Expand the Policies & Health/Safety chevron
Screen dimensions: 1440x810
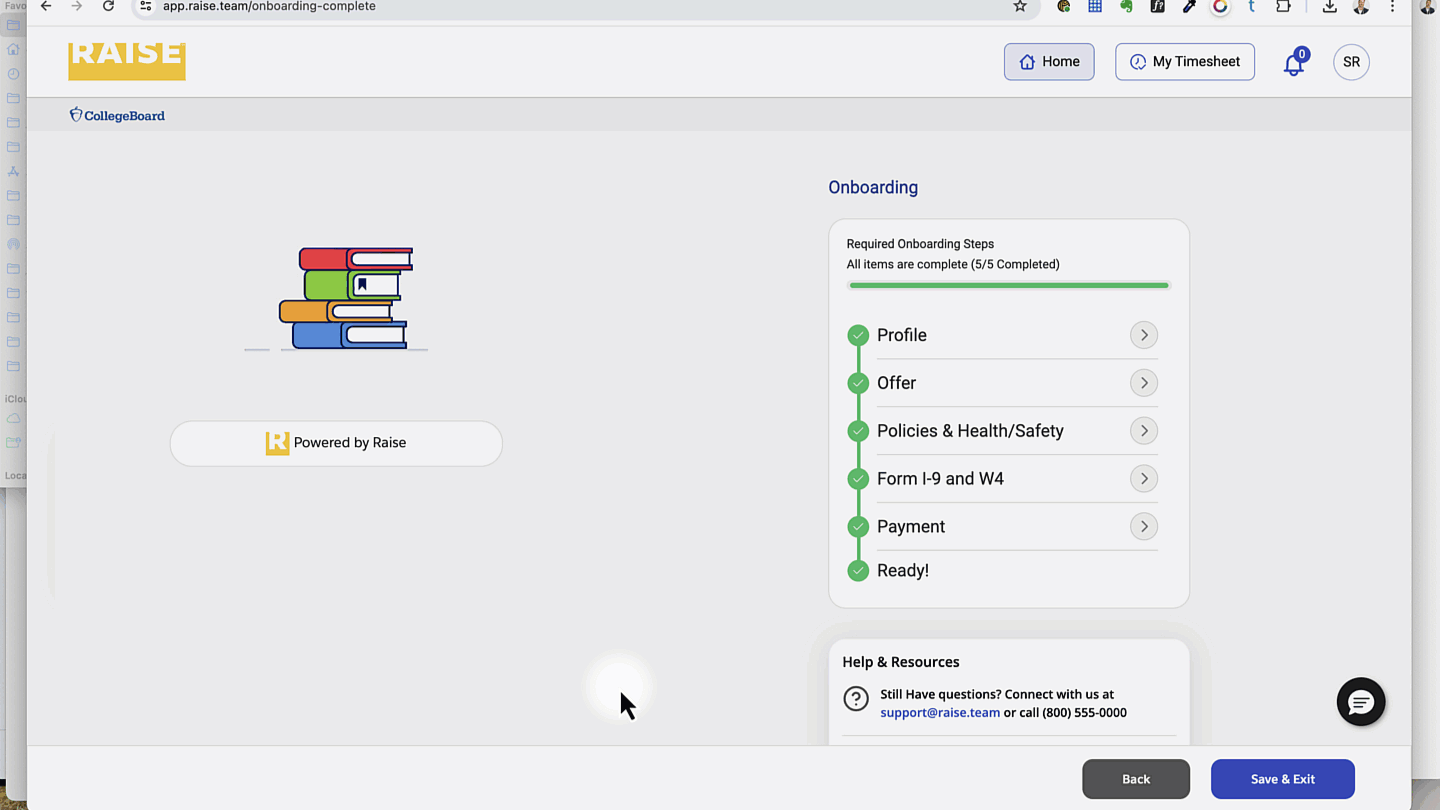point(1144,431)
